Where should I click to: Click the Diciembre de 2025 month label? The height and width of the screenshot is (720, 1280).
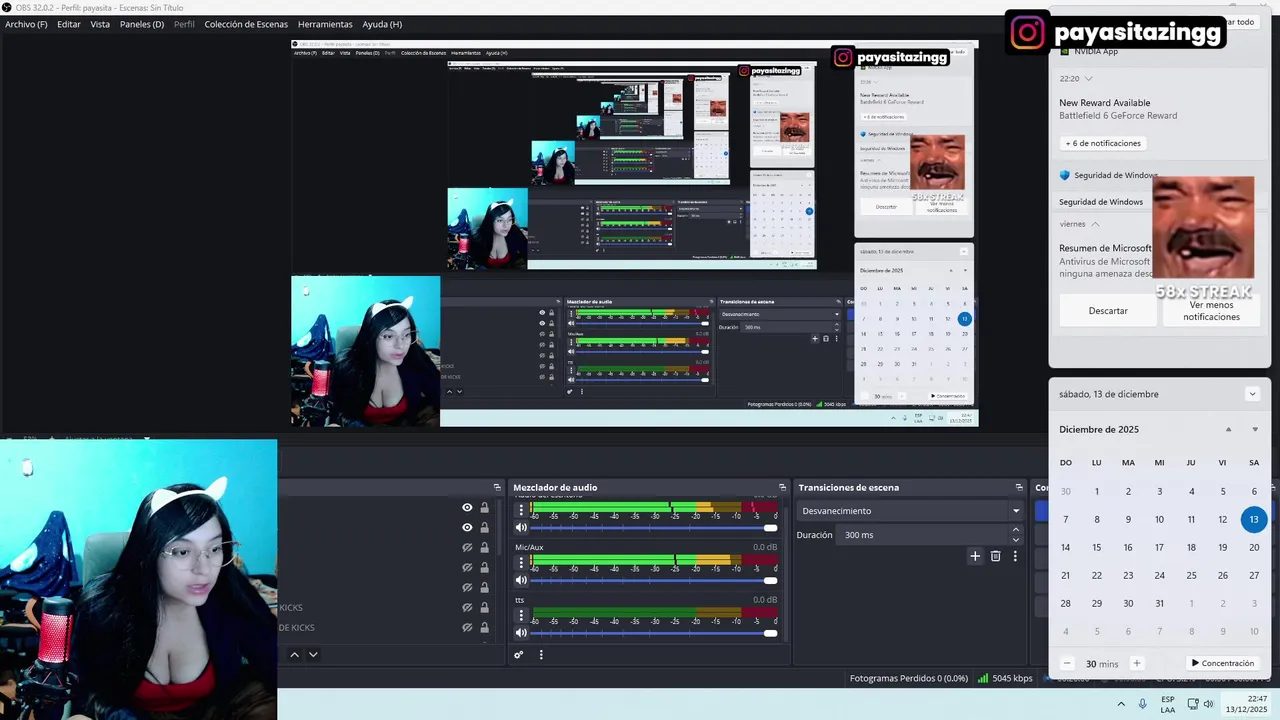(x=1099, y=429)
